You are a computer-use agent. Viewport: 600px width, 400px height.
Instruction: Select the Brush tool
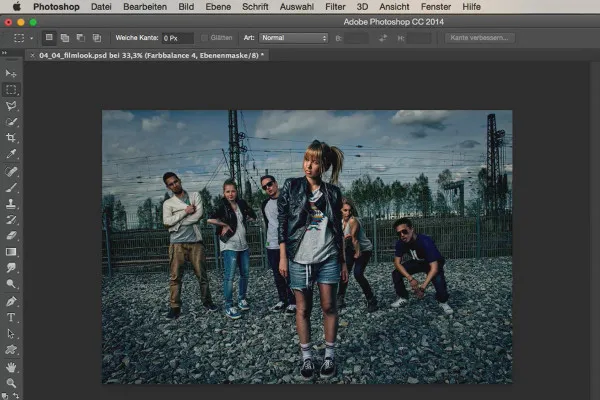(11, 188)
